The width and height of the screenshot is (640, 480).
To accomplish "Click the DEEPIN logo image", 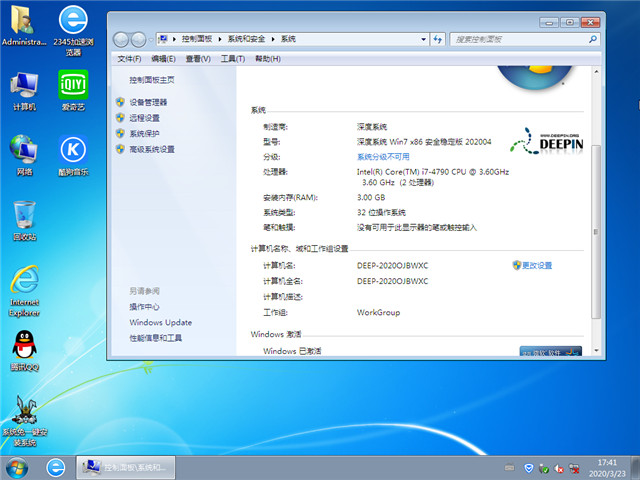I will coord(547,141).
